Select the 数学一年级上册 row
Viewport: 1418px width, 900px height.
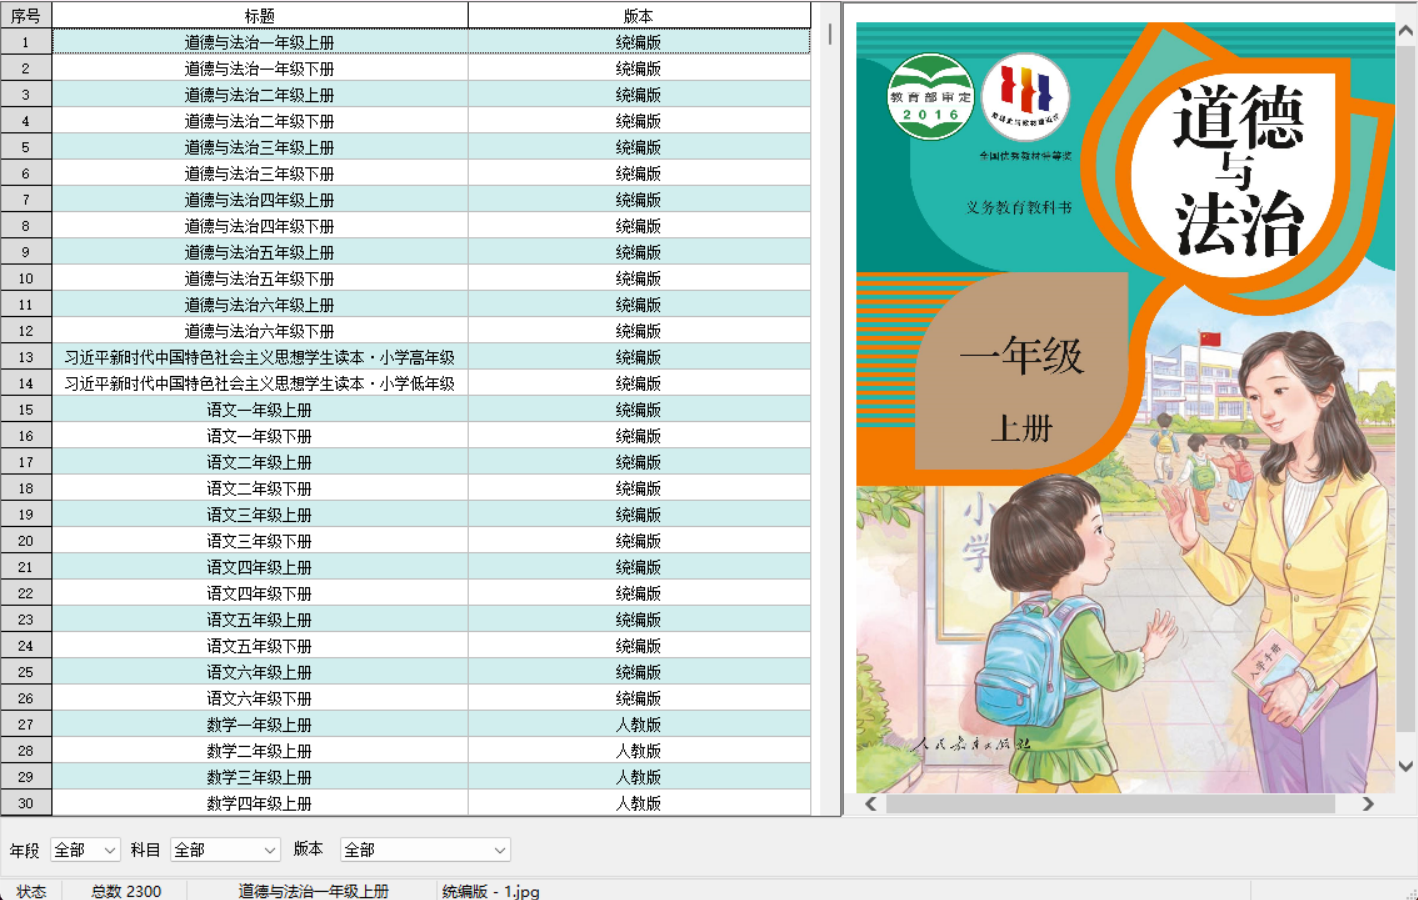tap(260, 724)
